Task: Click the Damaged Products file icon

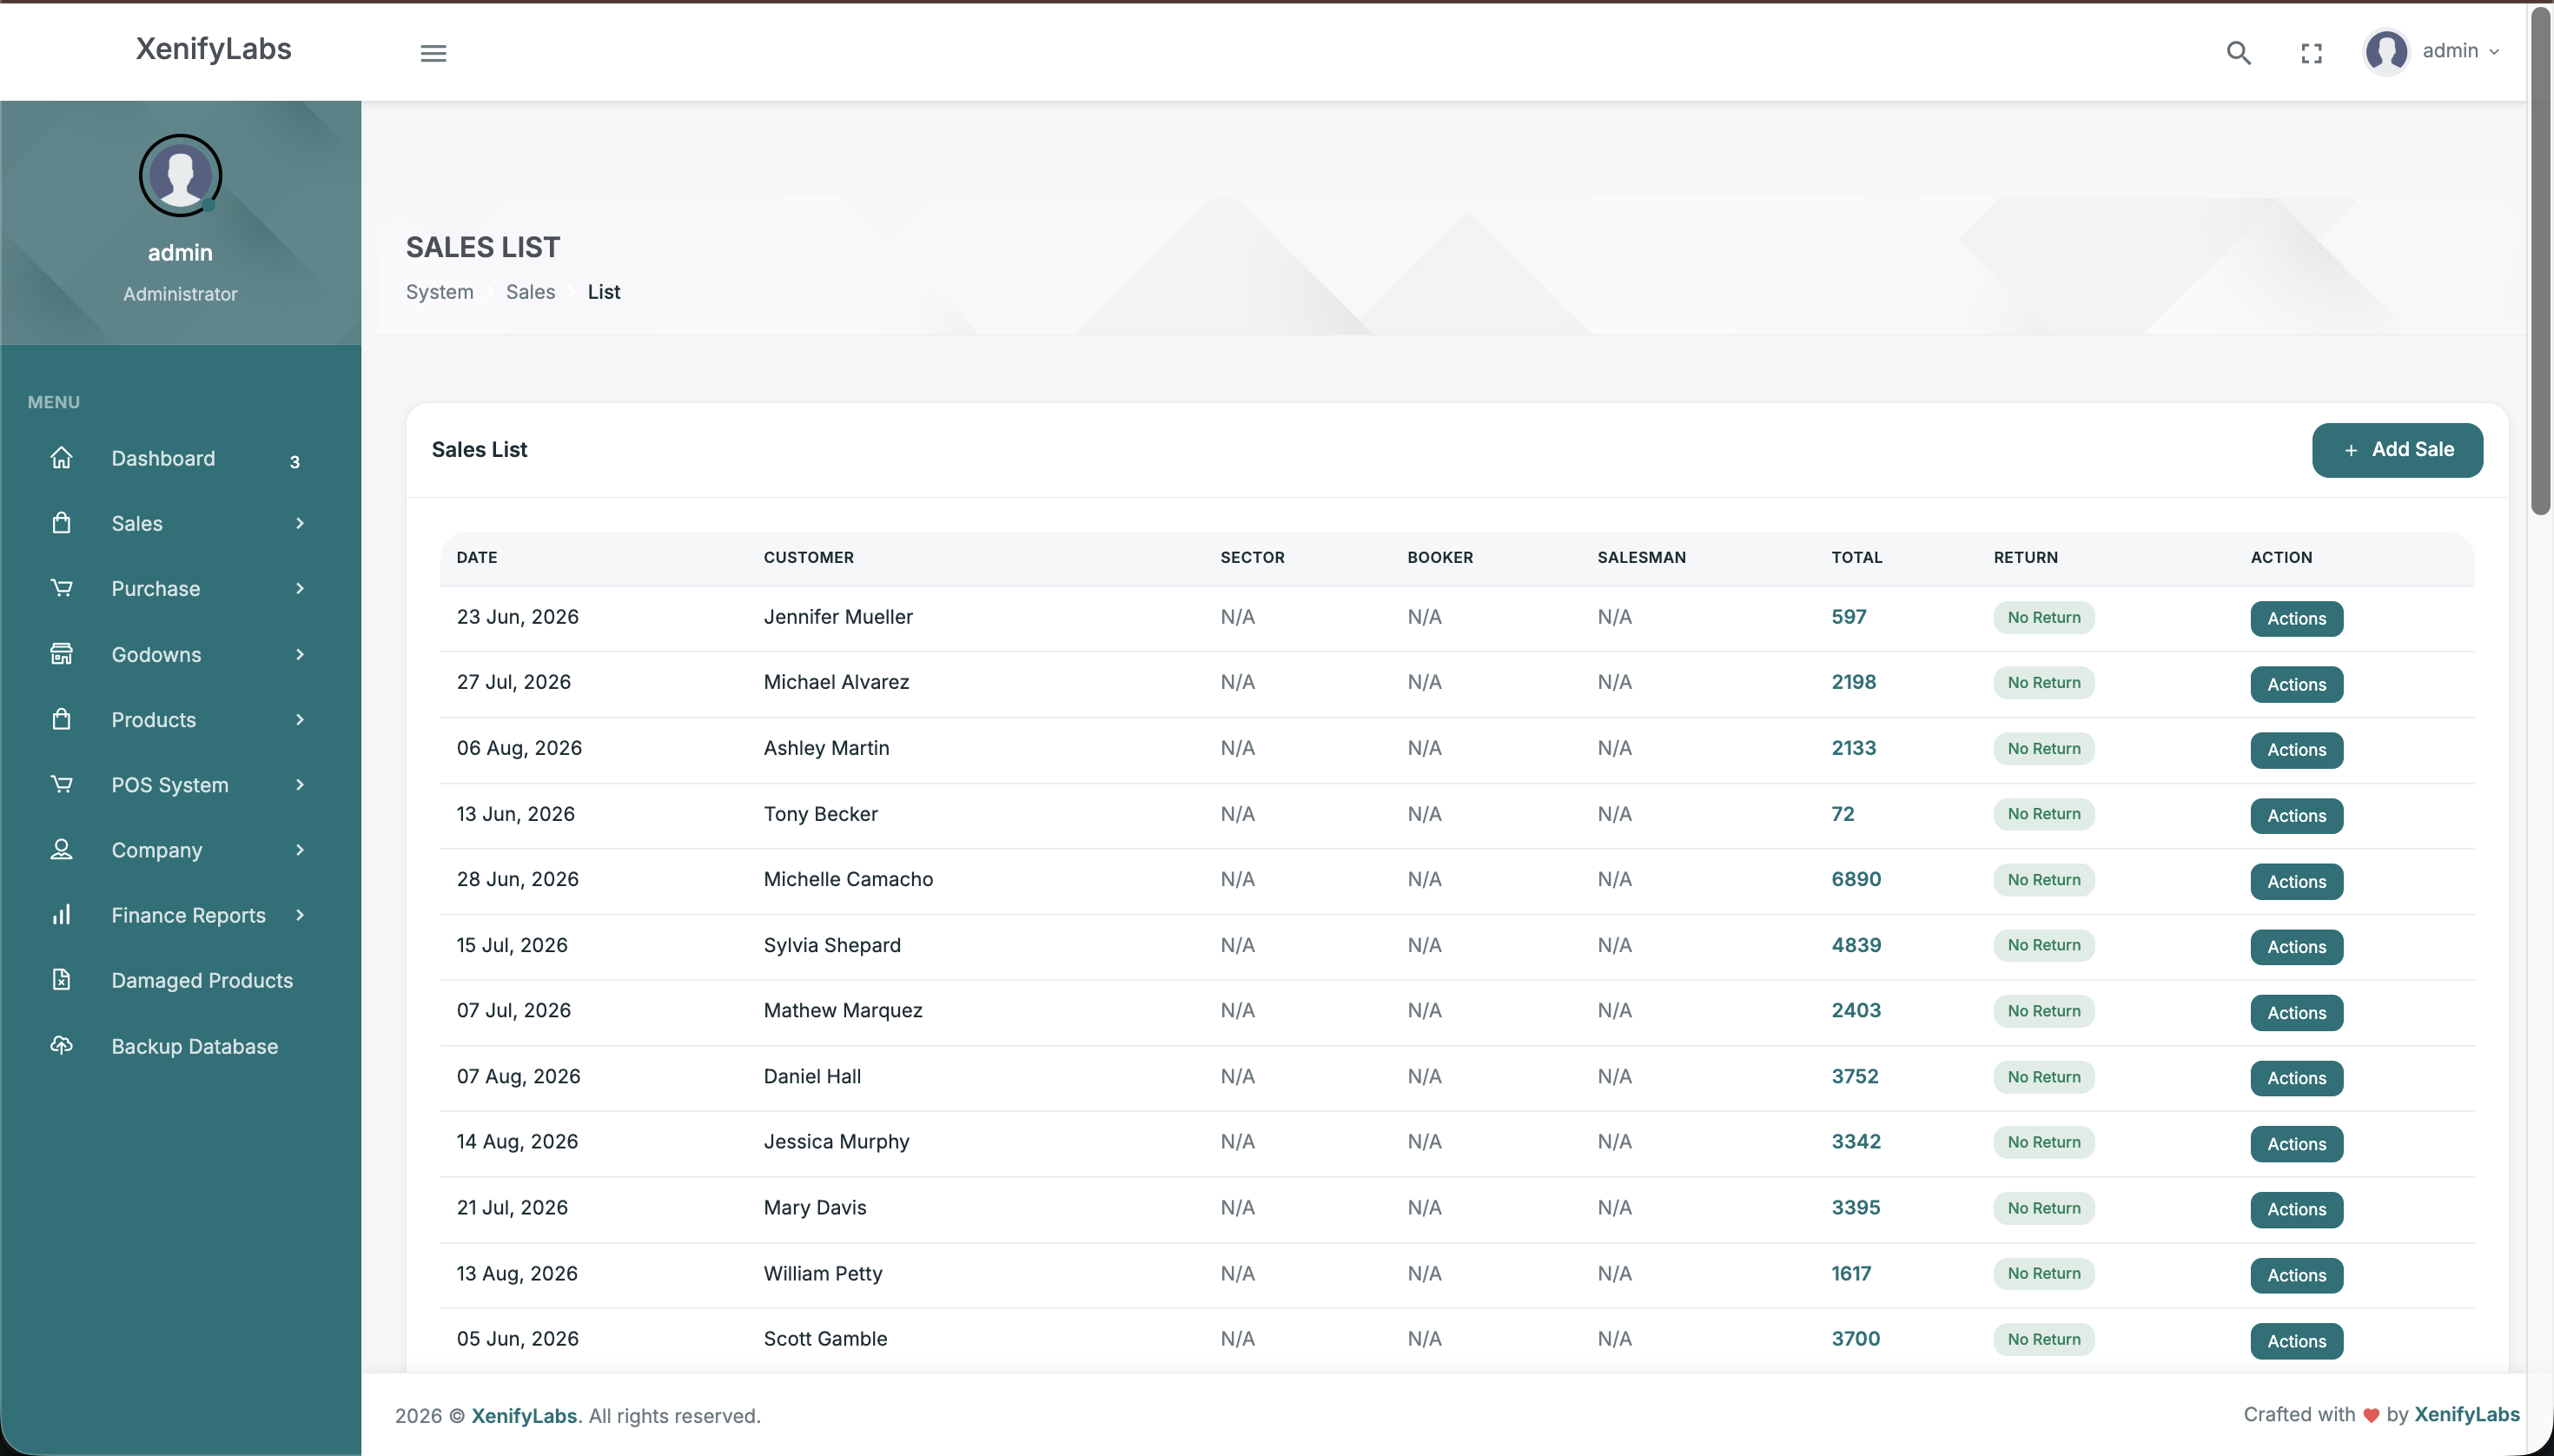Action: pos(61,980)
